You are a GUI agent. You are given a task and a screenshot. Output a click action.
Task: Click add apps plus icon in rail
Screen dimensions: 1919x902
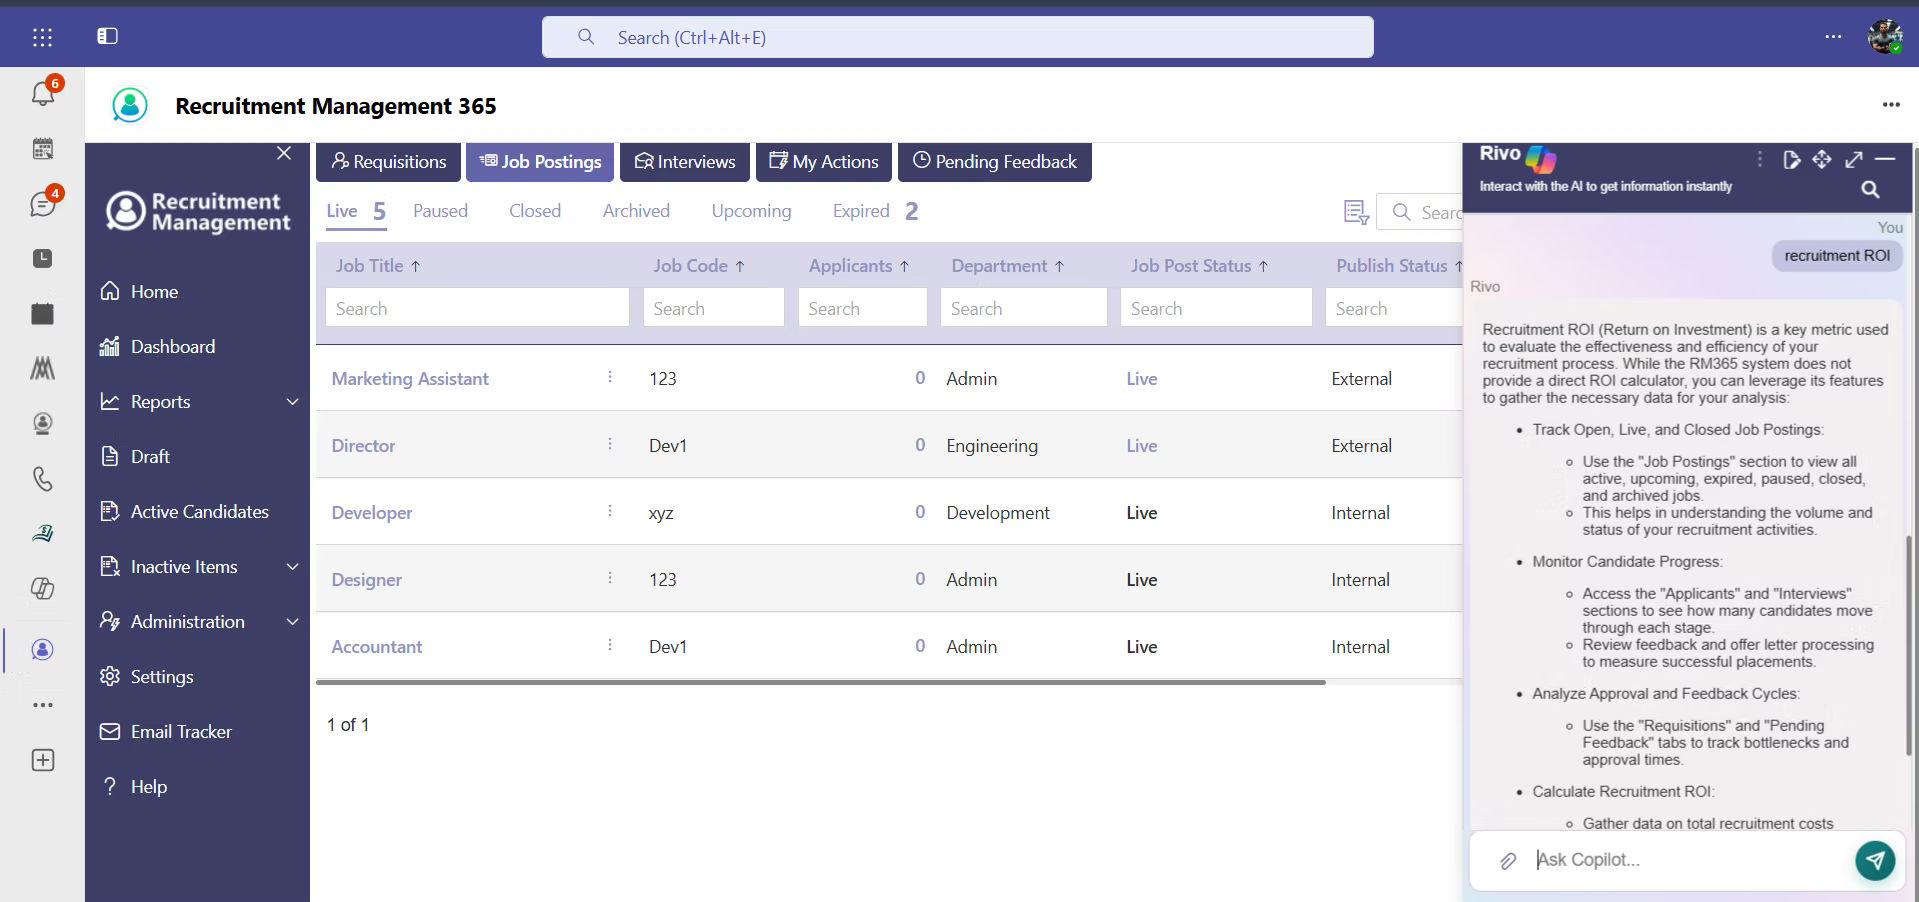click(42, 760)
